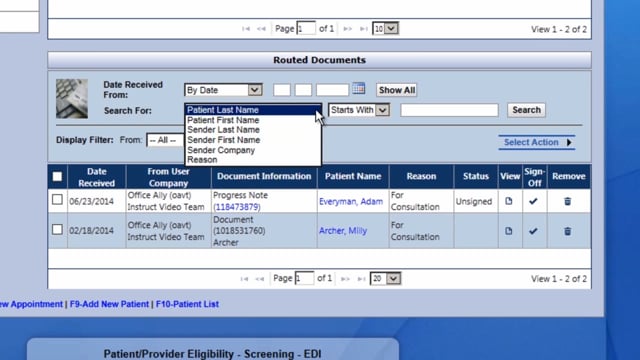The height and width of the screenshot is (360, 640).
Task: Click the page number field in Routed Documents pager
Action: point(304,278)
